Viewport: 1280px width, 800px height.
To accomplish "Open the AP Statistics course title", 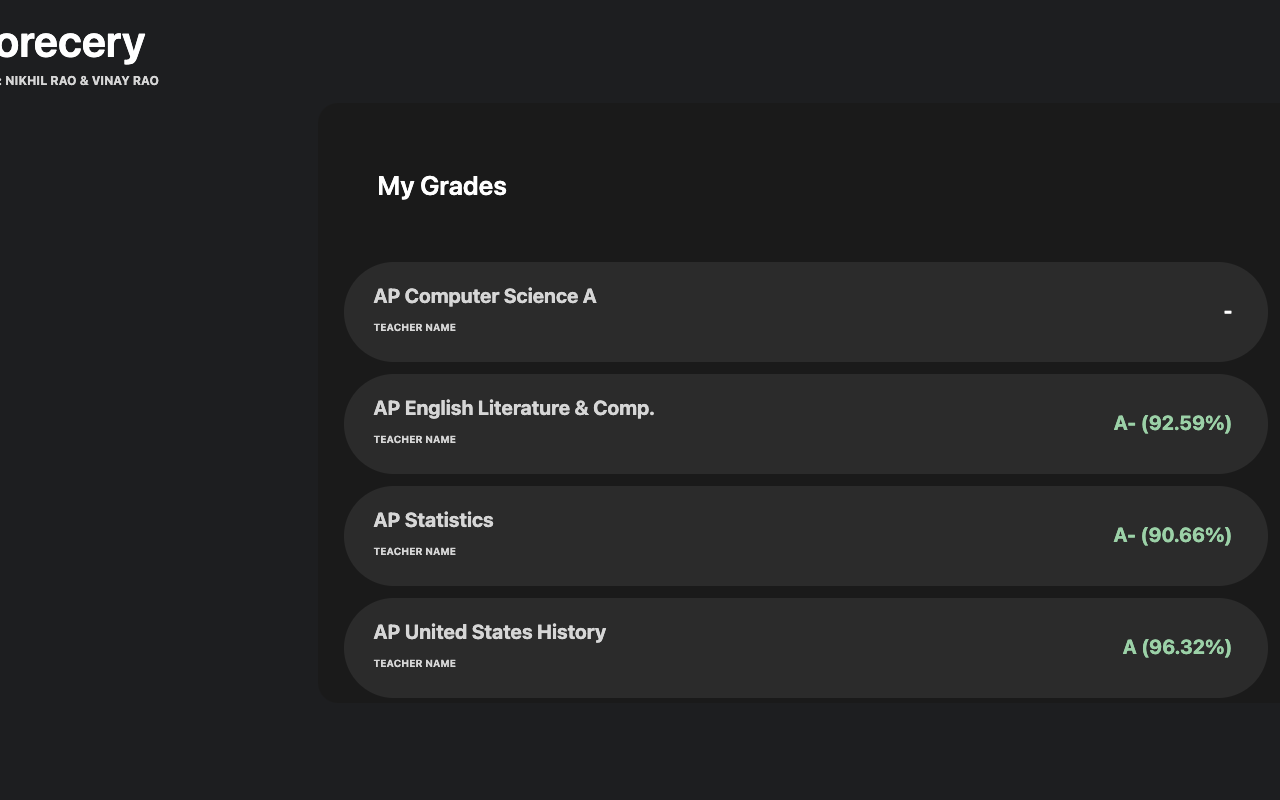I will click(433, 520).
